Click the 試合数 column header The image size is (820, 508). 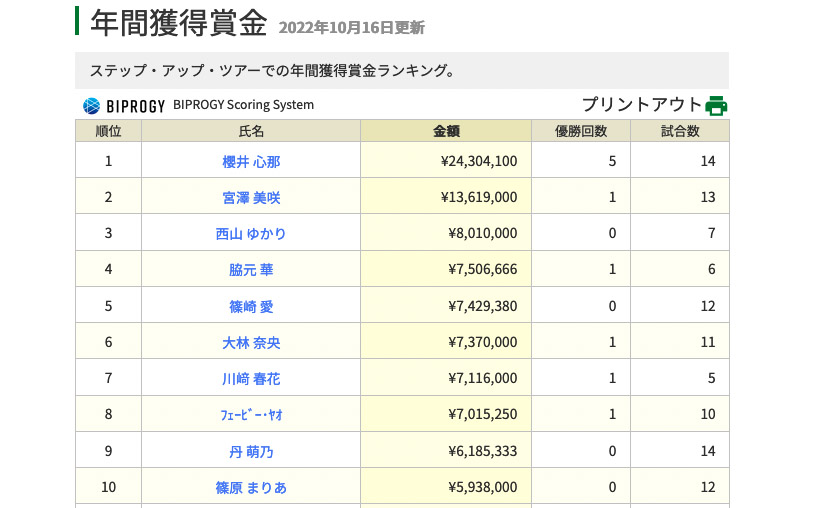click(x=680, y=131)
